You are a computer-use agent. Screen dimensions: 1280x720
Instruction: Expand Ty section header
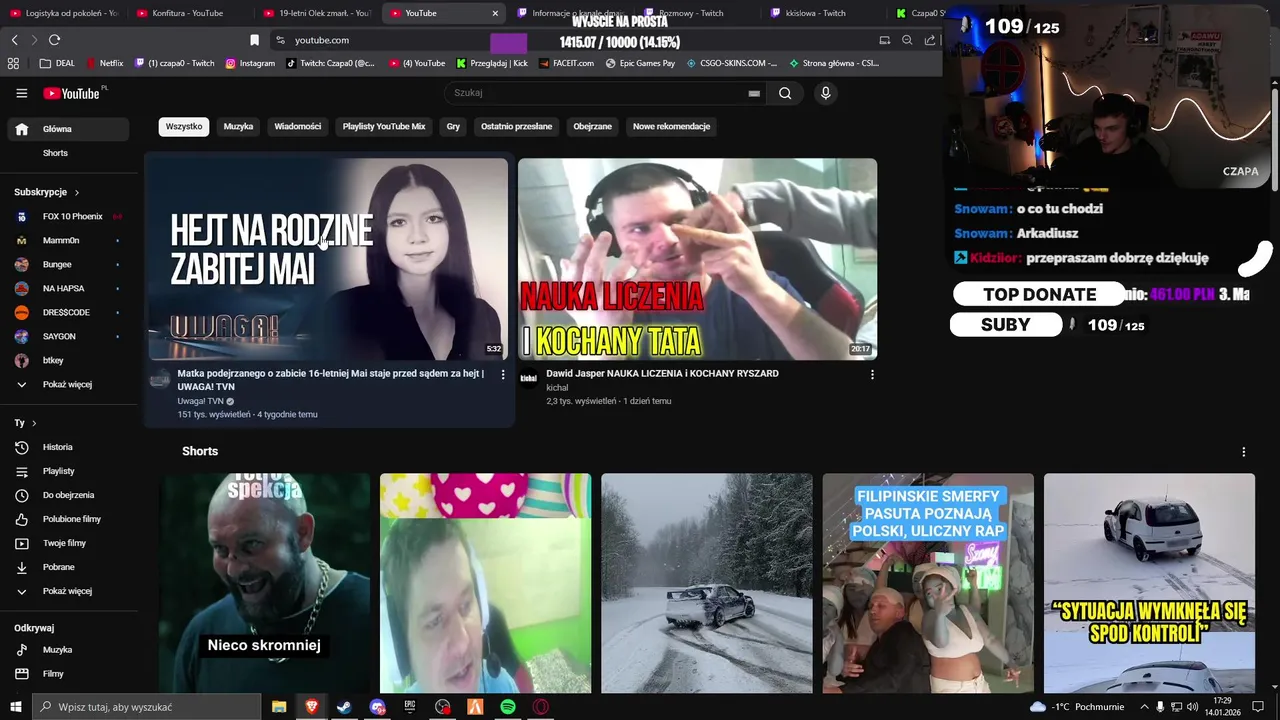25,423
